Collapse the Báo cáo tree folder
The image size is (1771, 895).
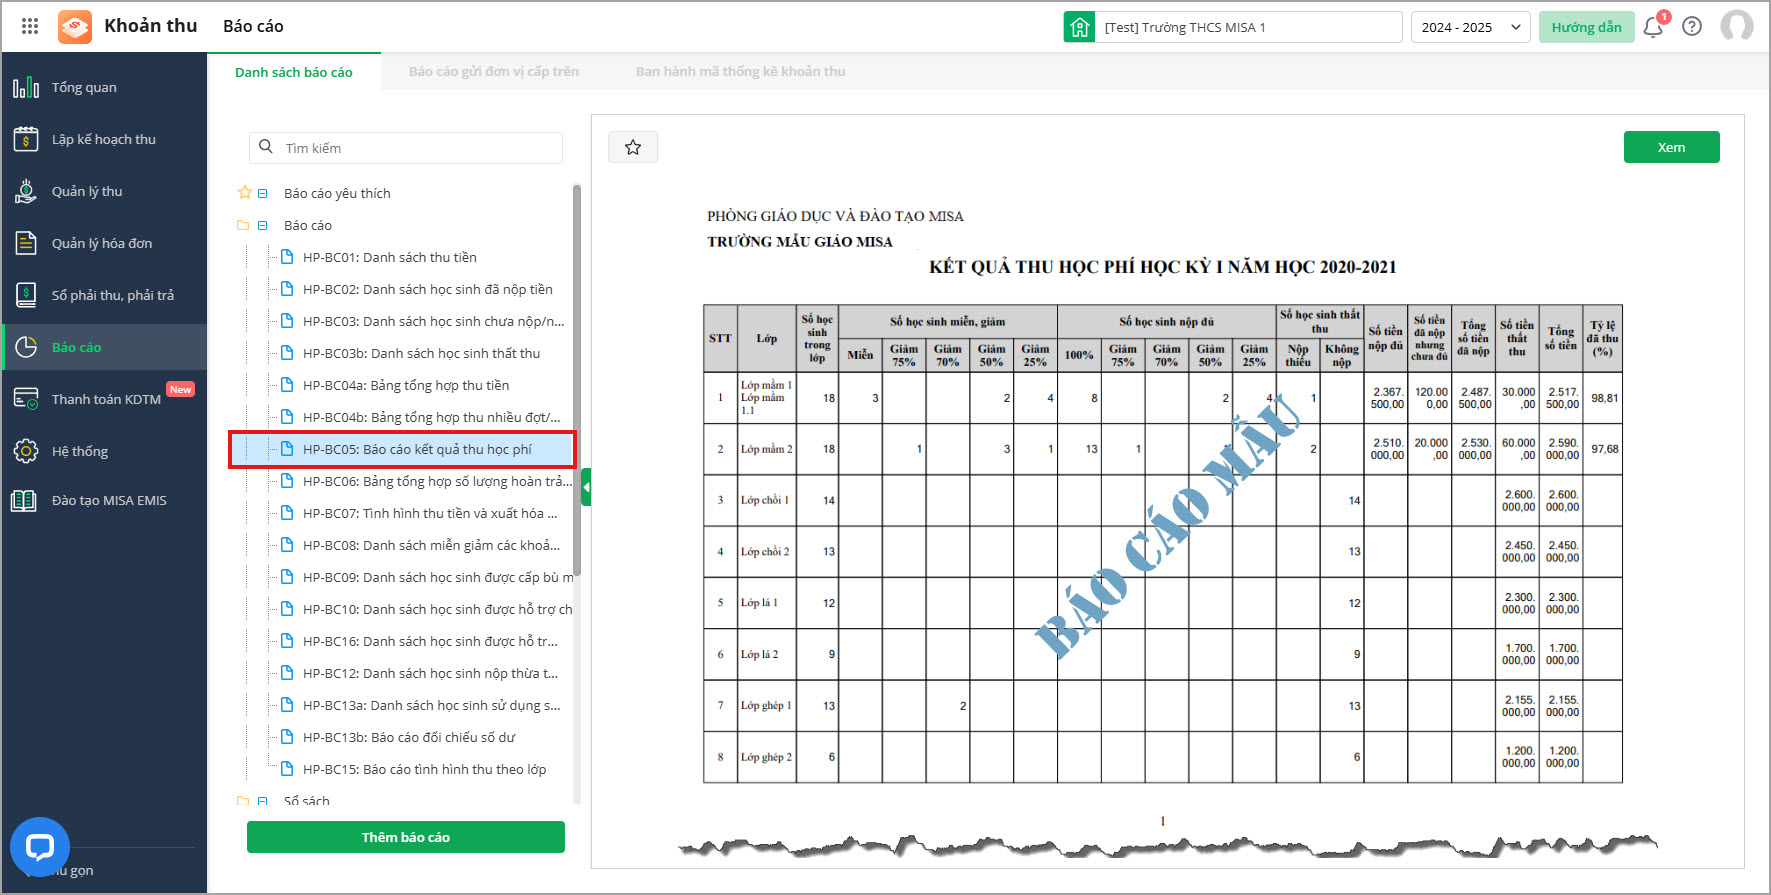point(263,225)
